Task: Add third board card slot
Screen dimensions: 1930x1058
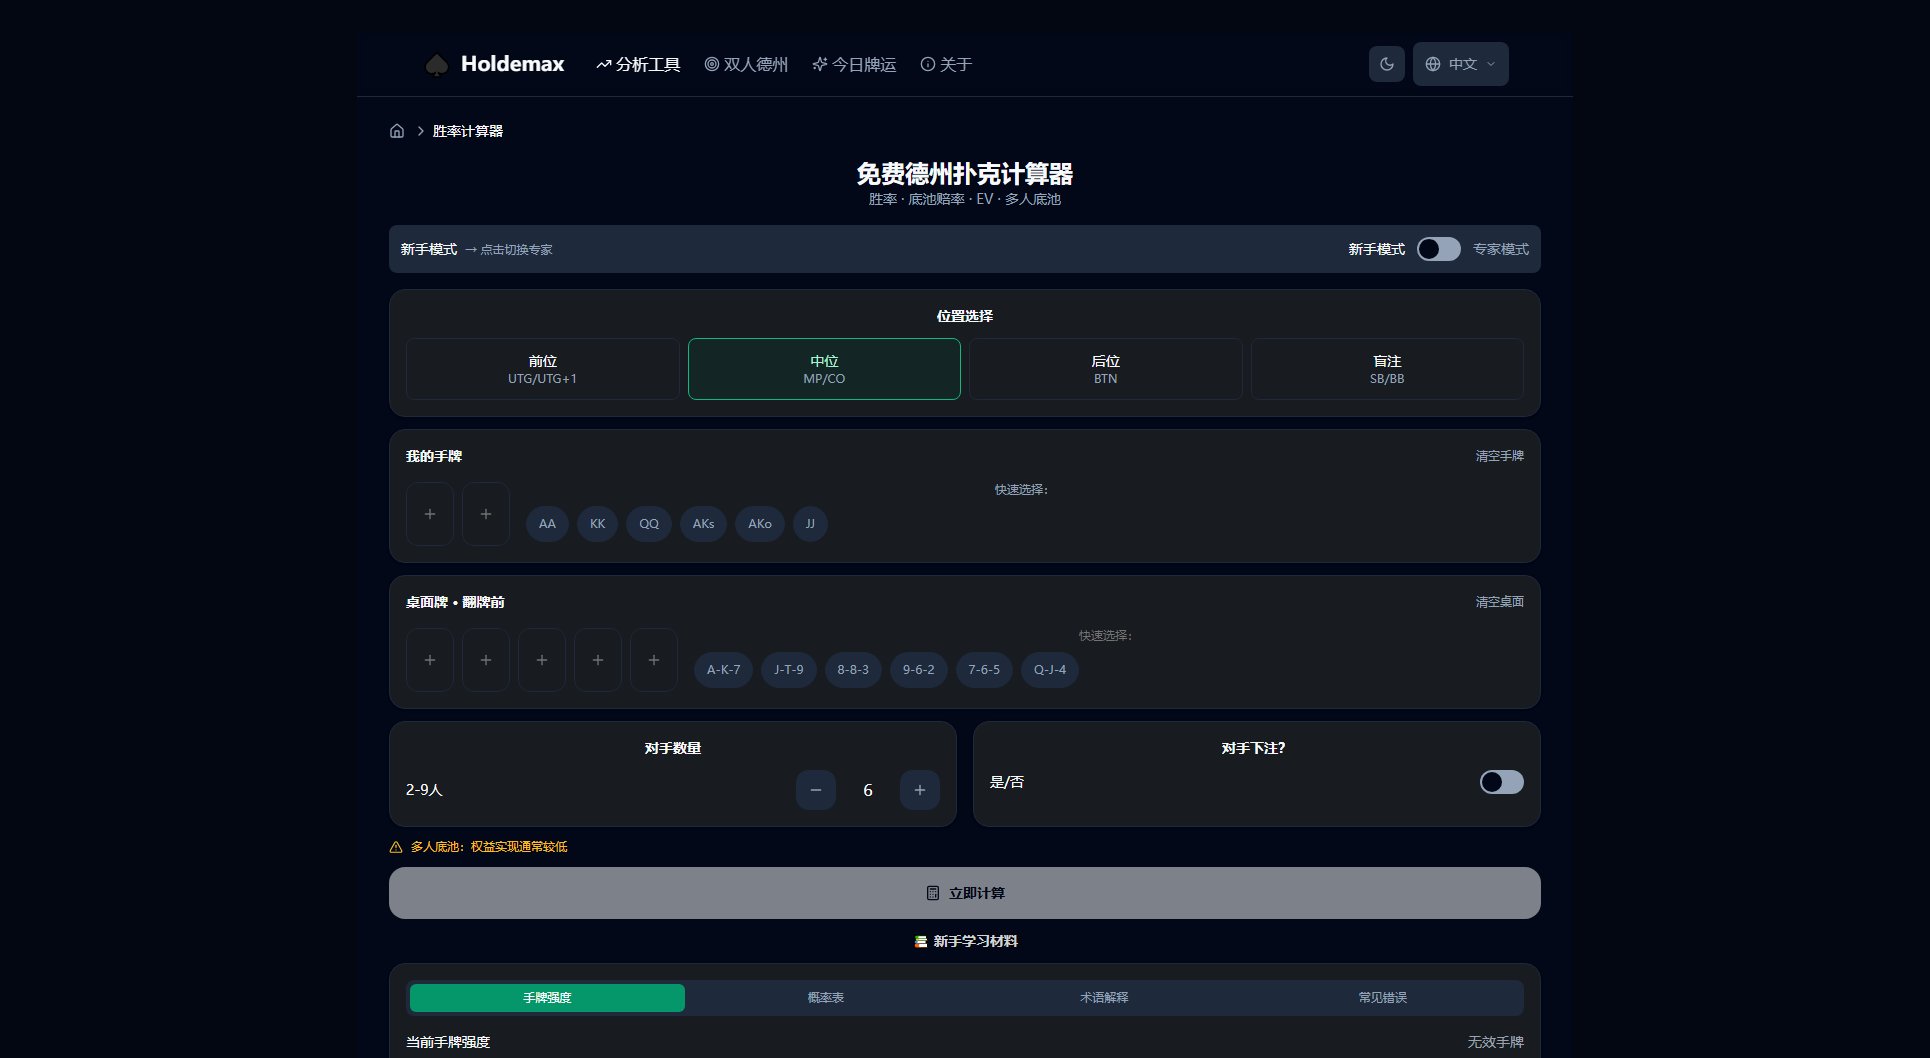Action: coord(542,660)
